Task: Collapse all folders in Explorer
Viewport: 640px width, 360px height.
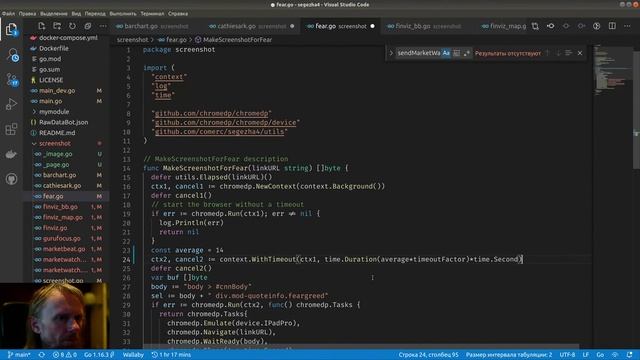Action: pyautogui.click(x=88, y=26)
